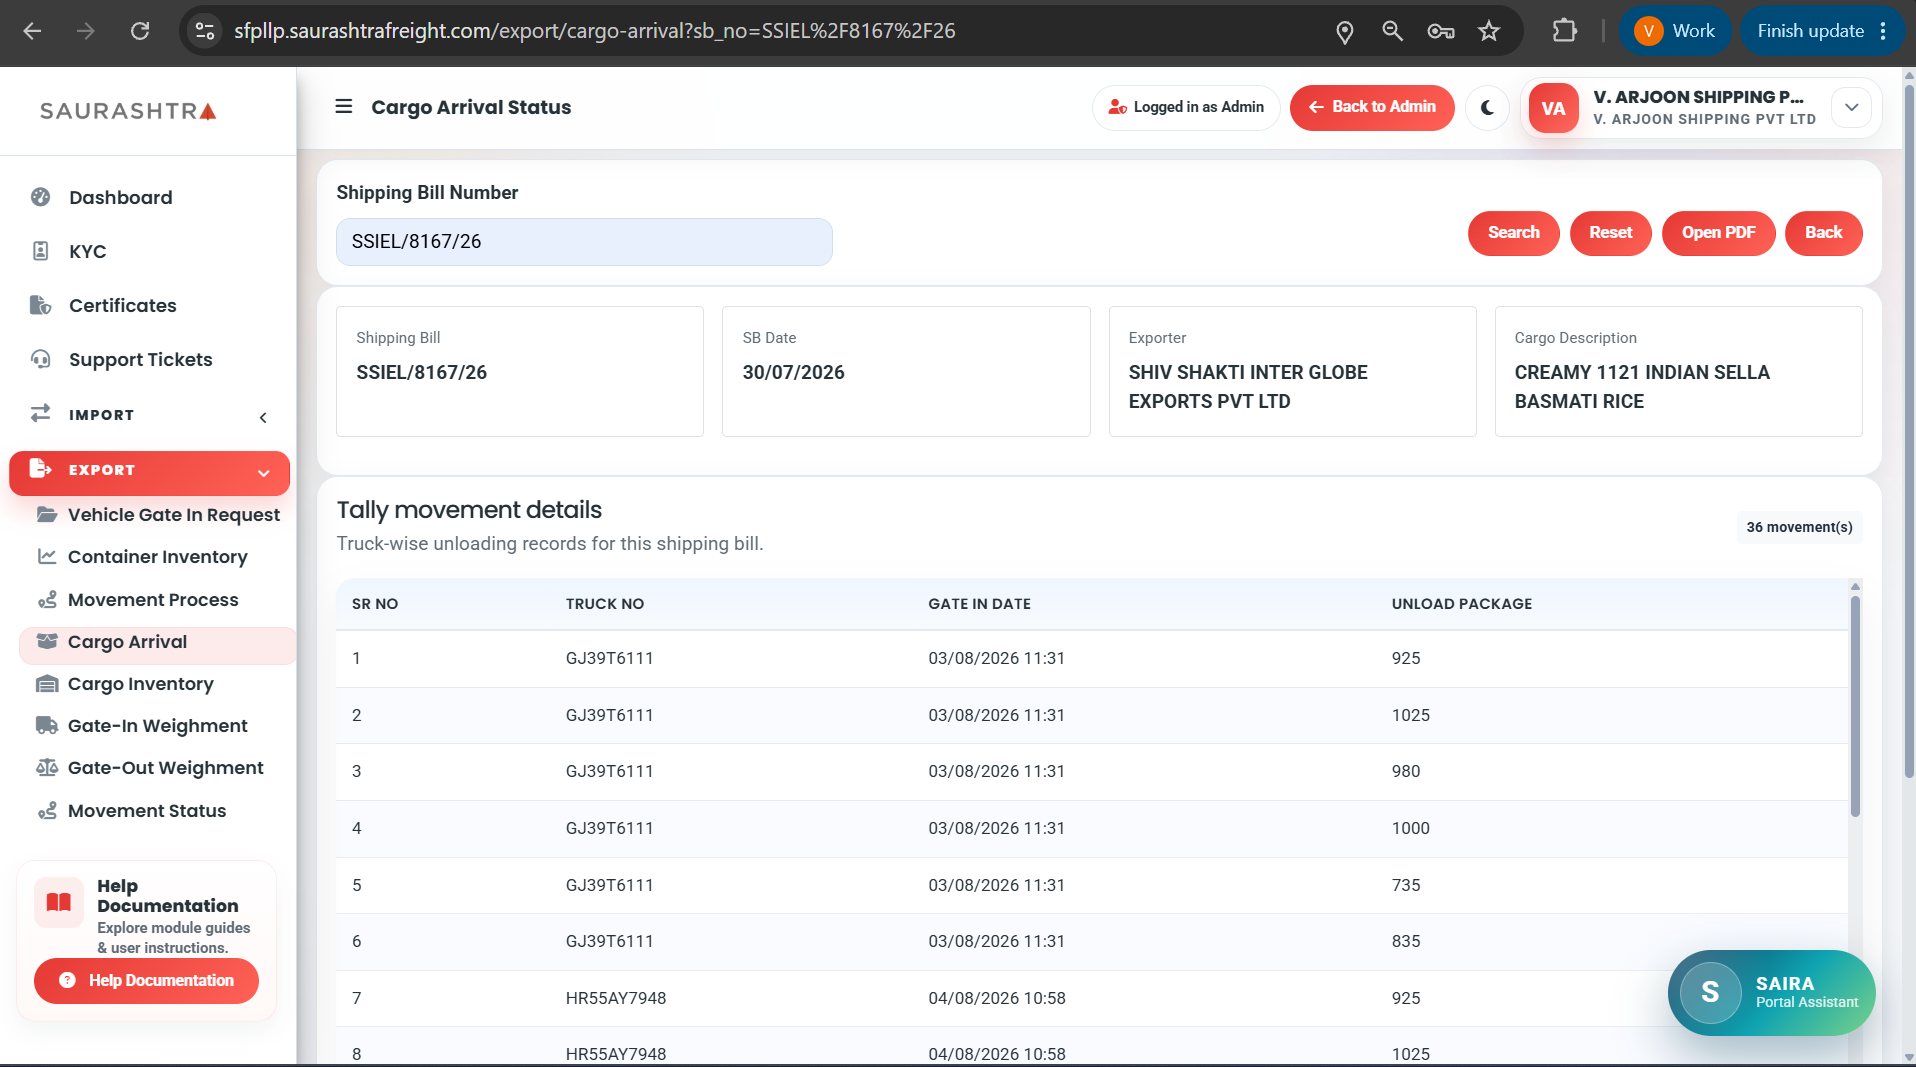The image size is (1916, 1067).
Task: Collapse the EXPORT section chevron
Action: pos(263,473)
